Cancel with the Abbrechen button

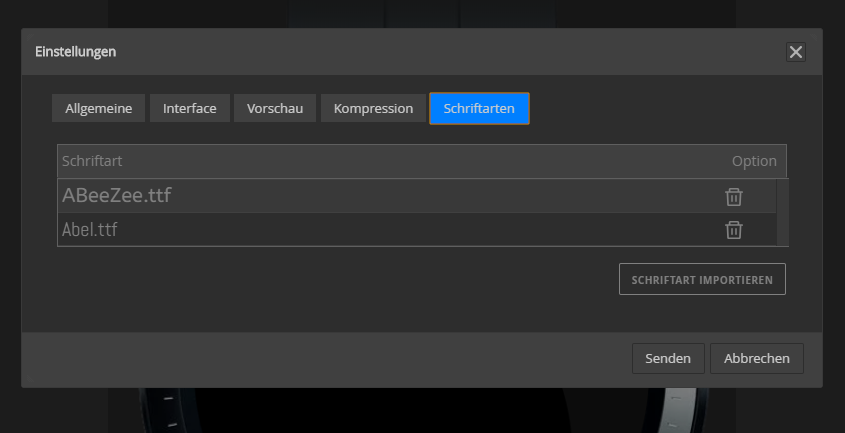tap(757, 359)
